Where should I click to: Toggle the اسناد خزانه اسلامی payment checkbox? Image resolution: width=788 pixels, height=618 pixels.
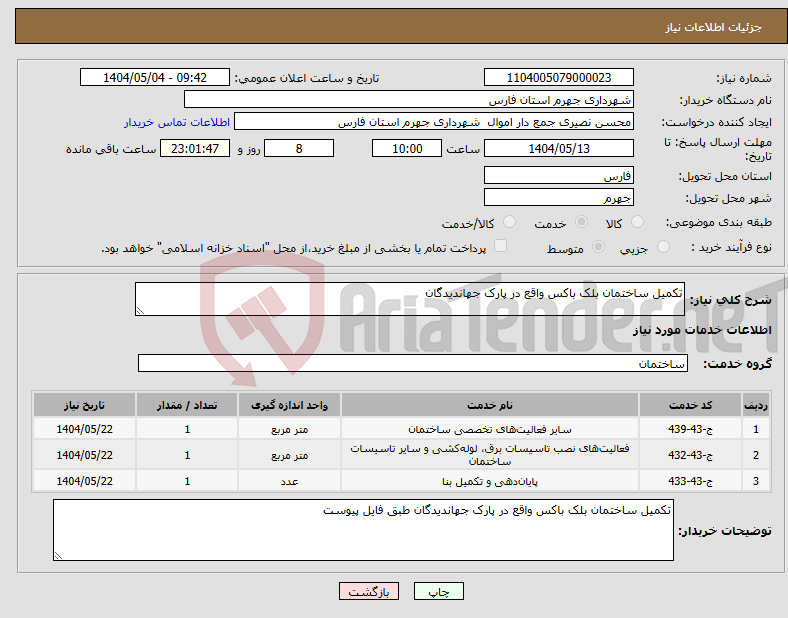point(500,246)
